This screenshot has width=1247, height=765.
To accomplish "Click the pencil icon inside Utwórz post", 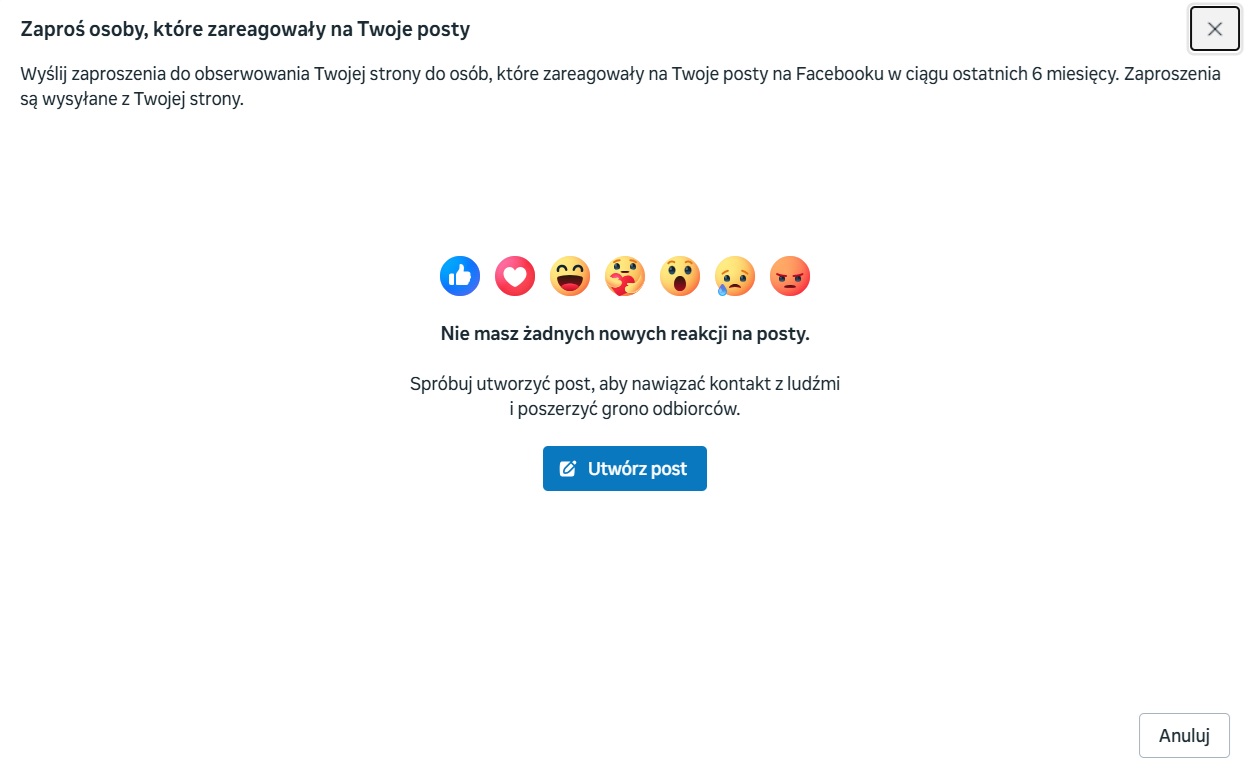I will 568,469.
